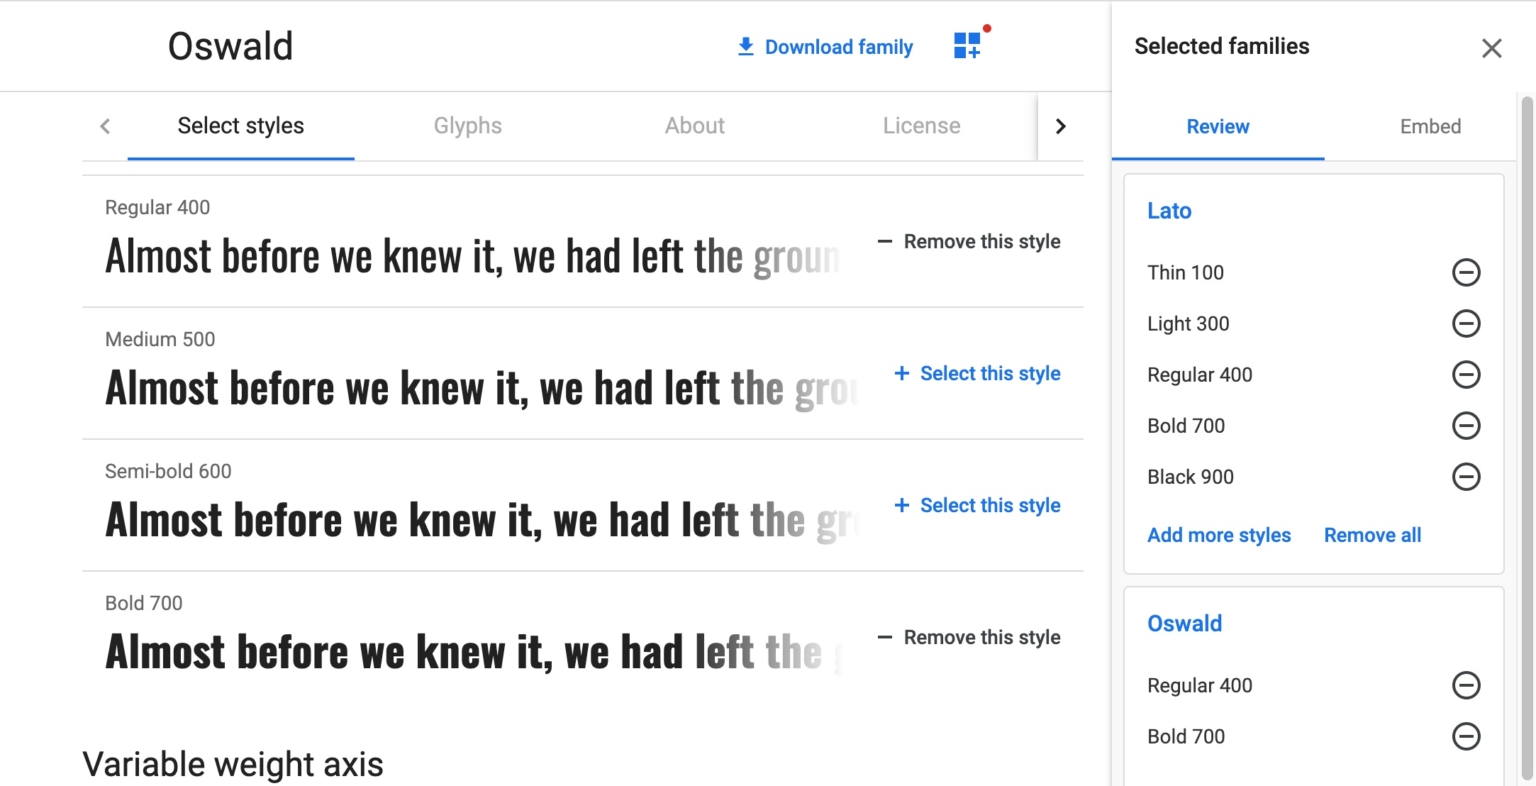This screenshot has width=1536, height=786.
Task: Remove Oswald Regular 400 via minus icon
Action: point(1466,685)
